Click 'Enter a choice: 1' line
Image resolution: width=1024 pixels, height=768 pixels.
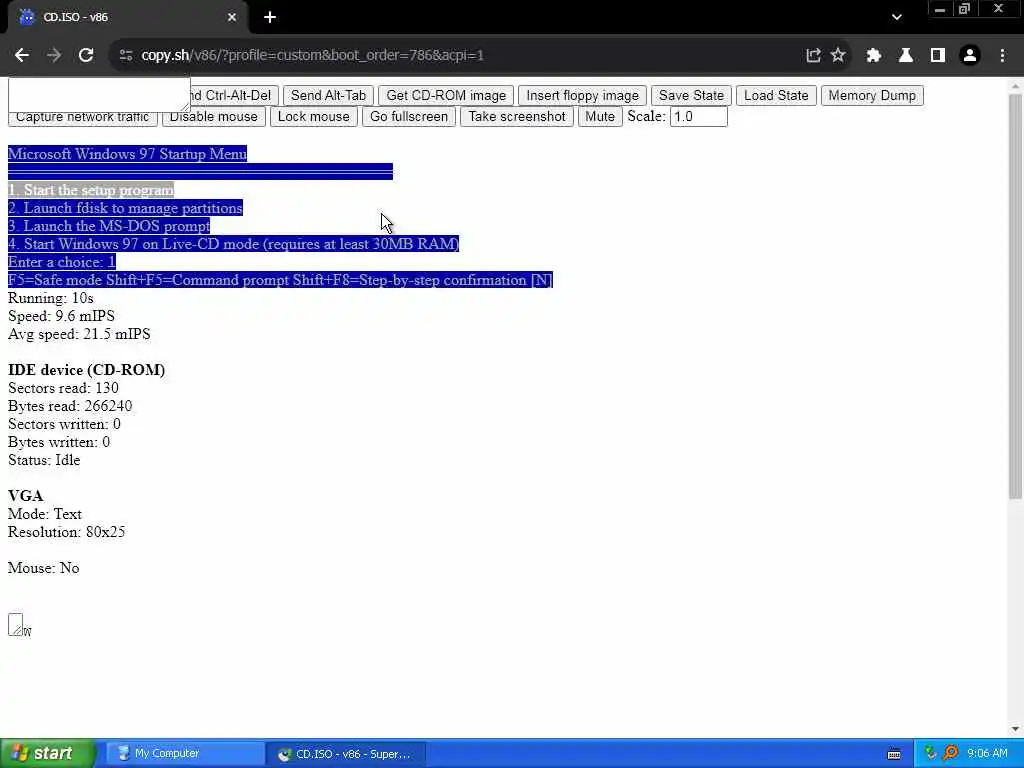(x=62, y=262)
